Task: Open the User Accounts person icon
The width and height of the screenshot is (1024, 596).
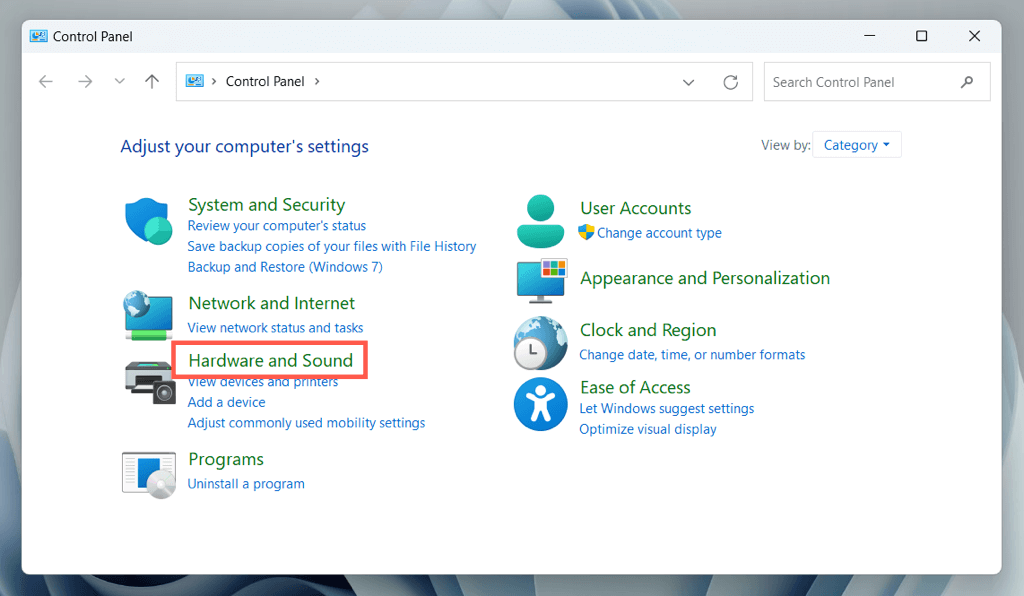Action: 540,221
